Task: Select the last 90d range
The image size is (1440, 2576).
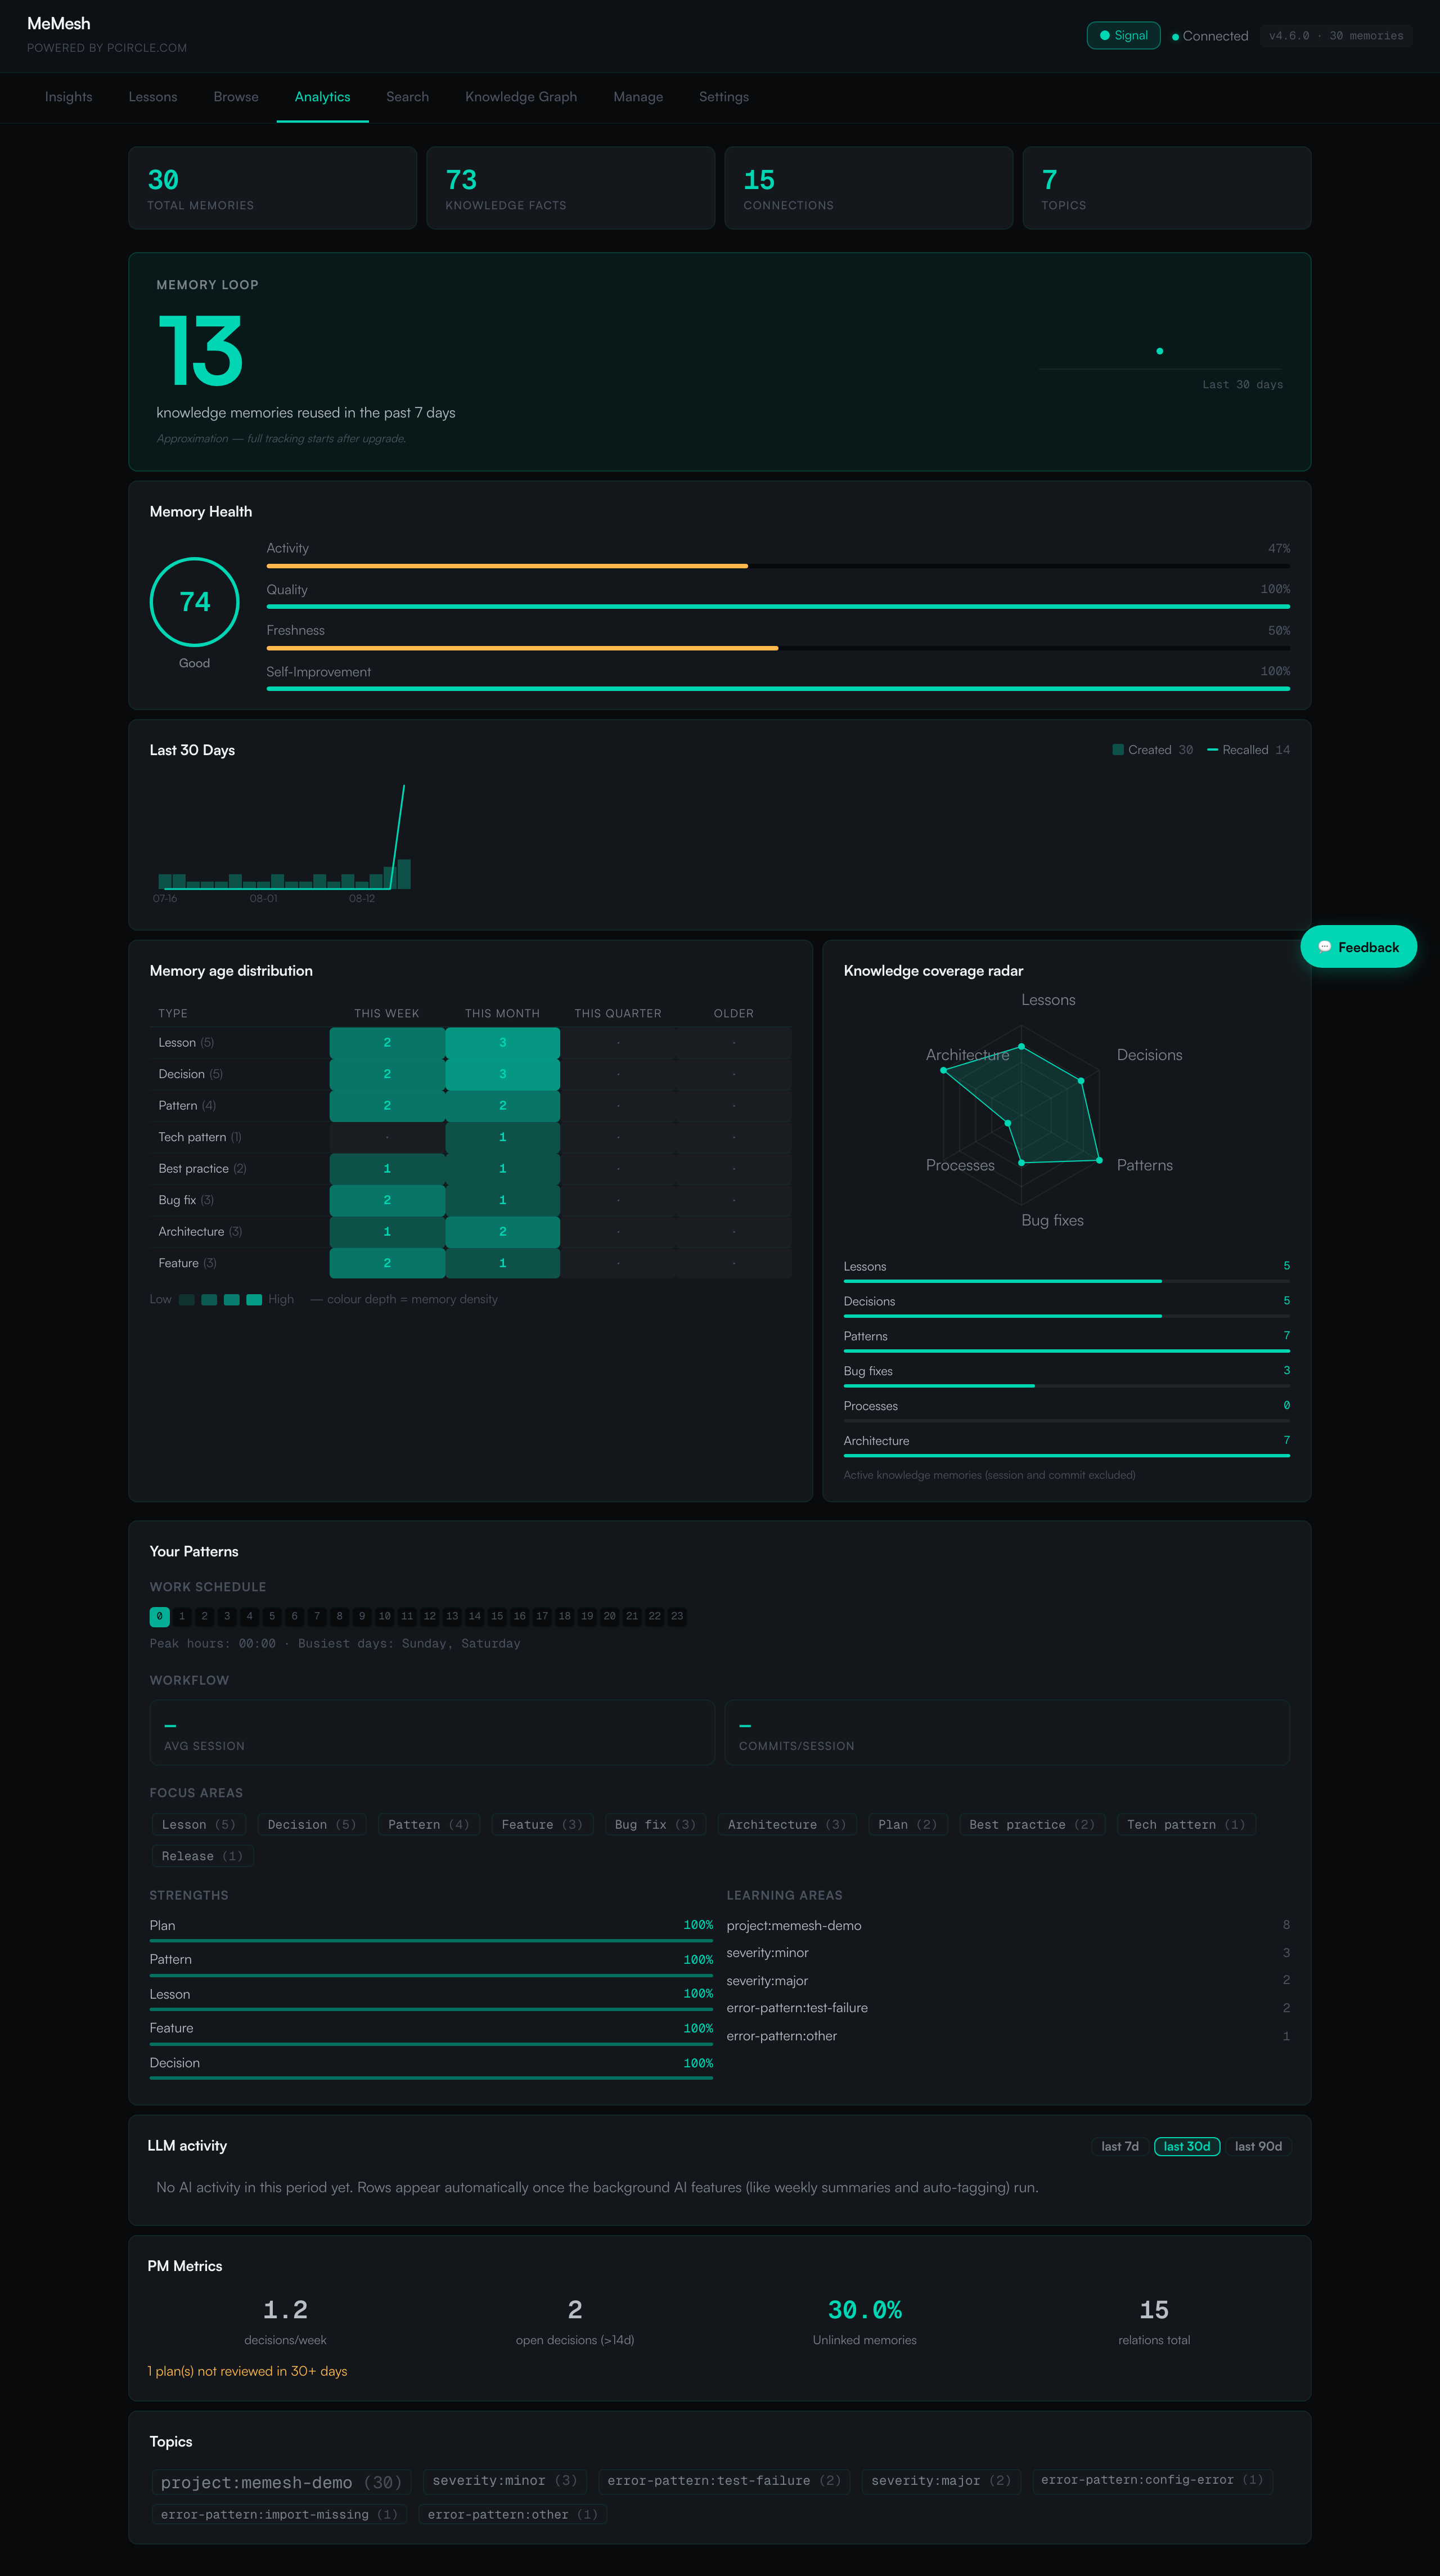Action: (1258, 2146)
